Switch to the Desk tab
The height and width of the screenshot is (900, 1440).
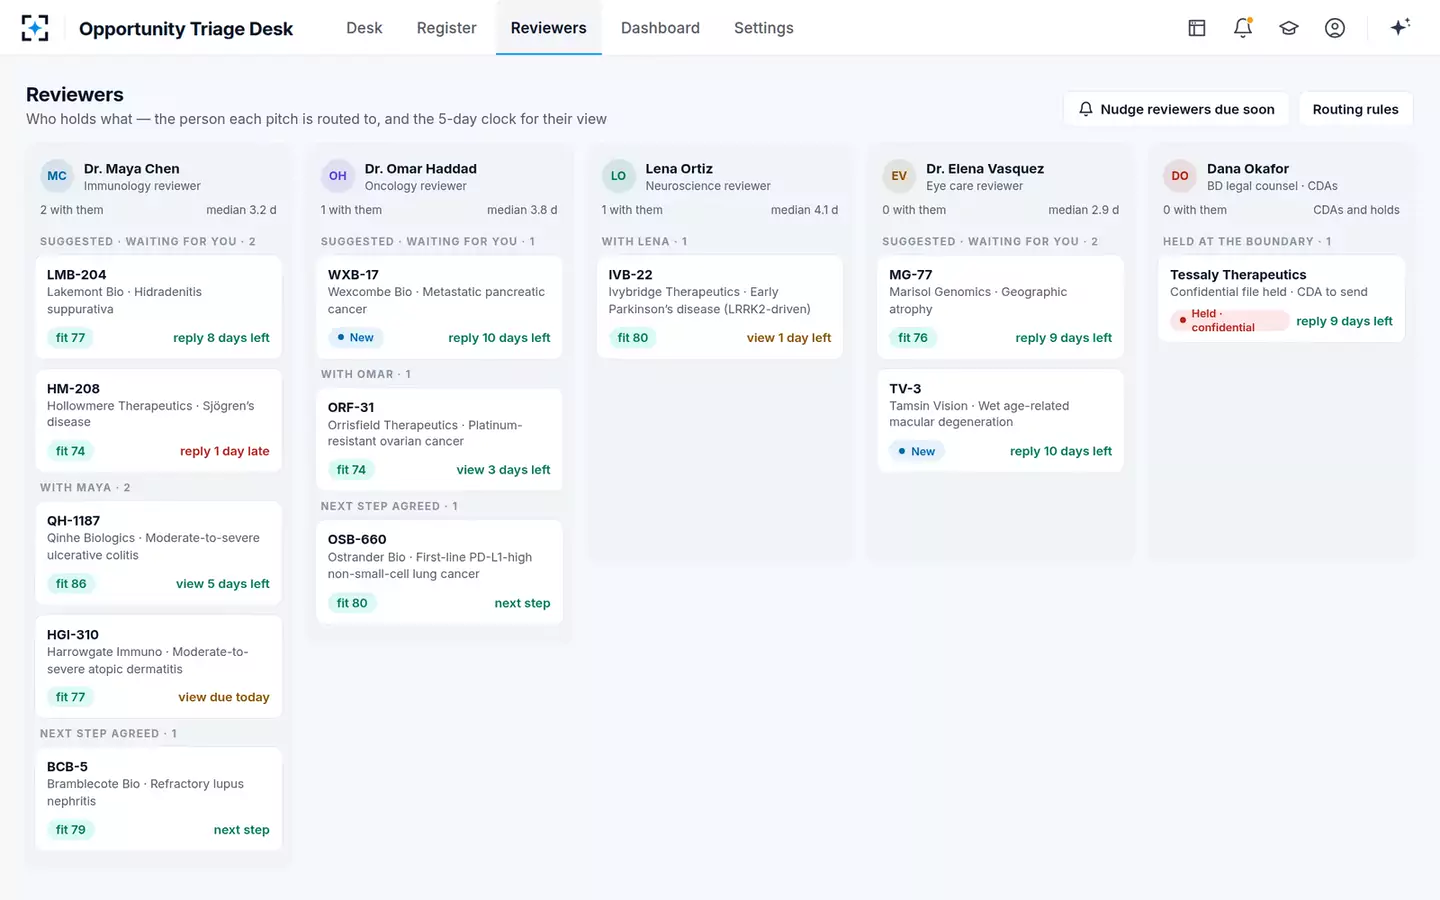point(364,28)
